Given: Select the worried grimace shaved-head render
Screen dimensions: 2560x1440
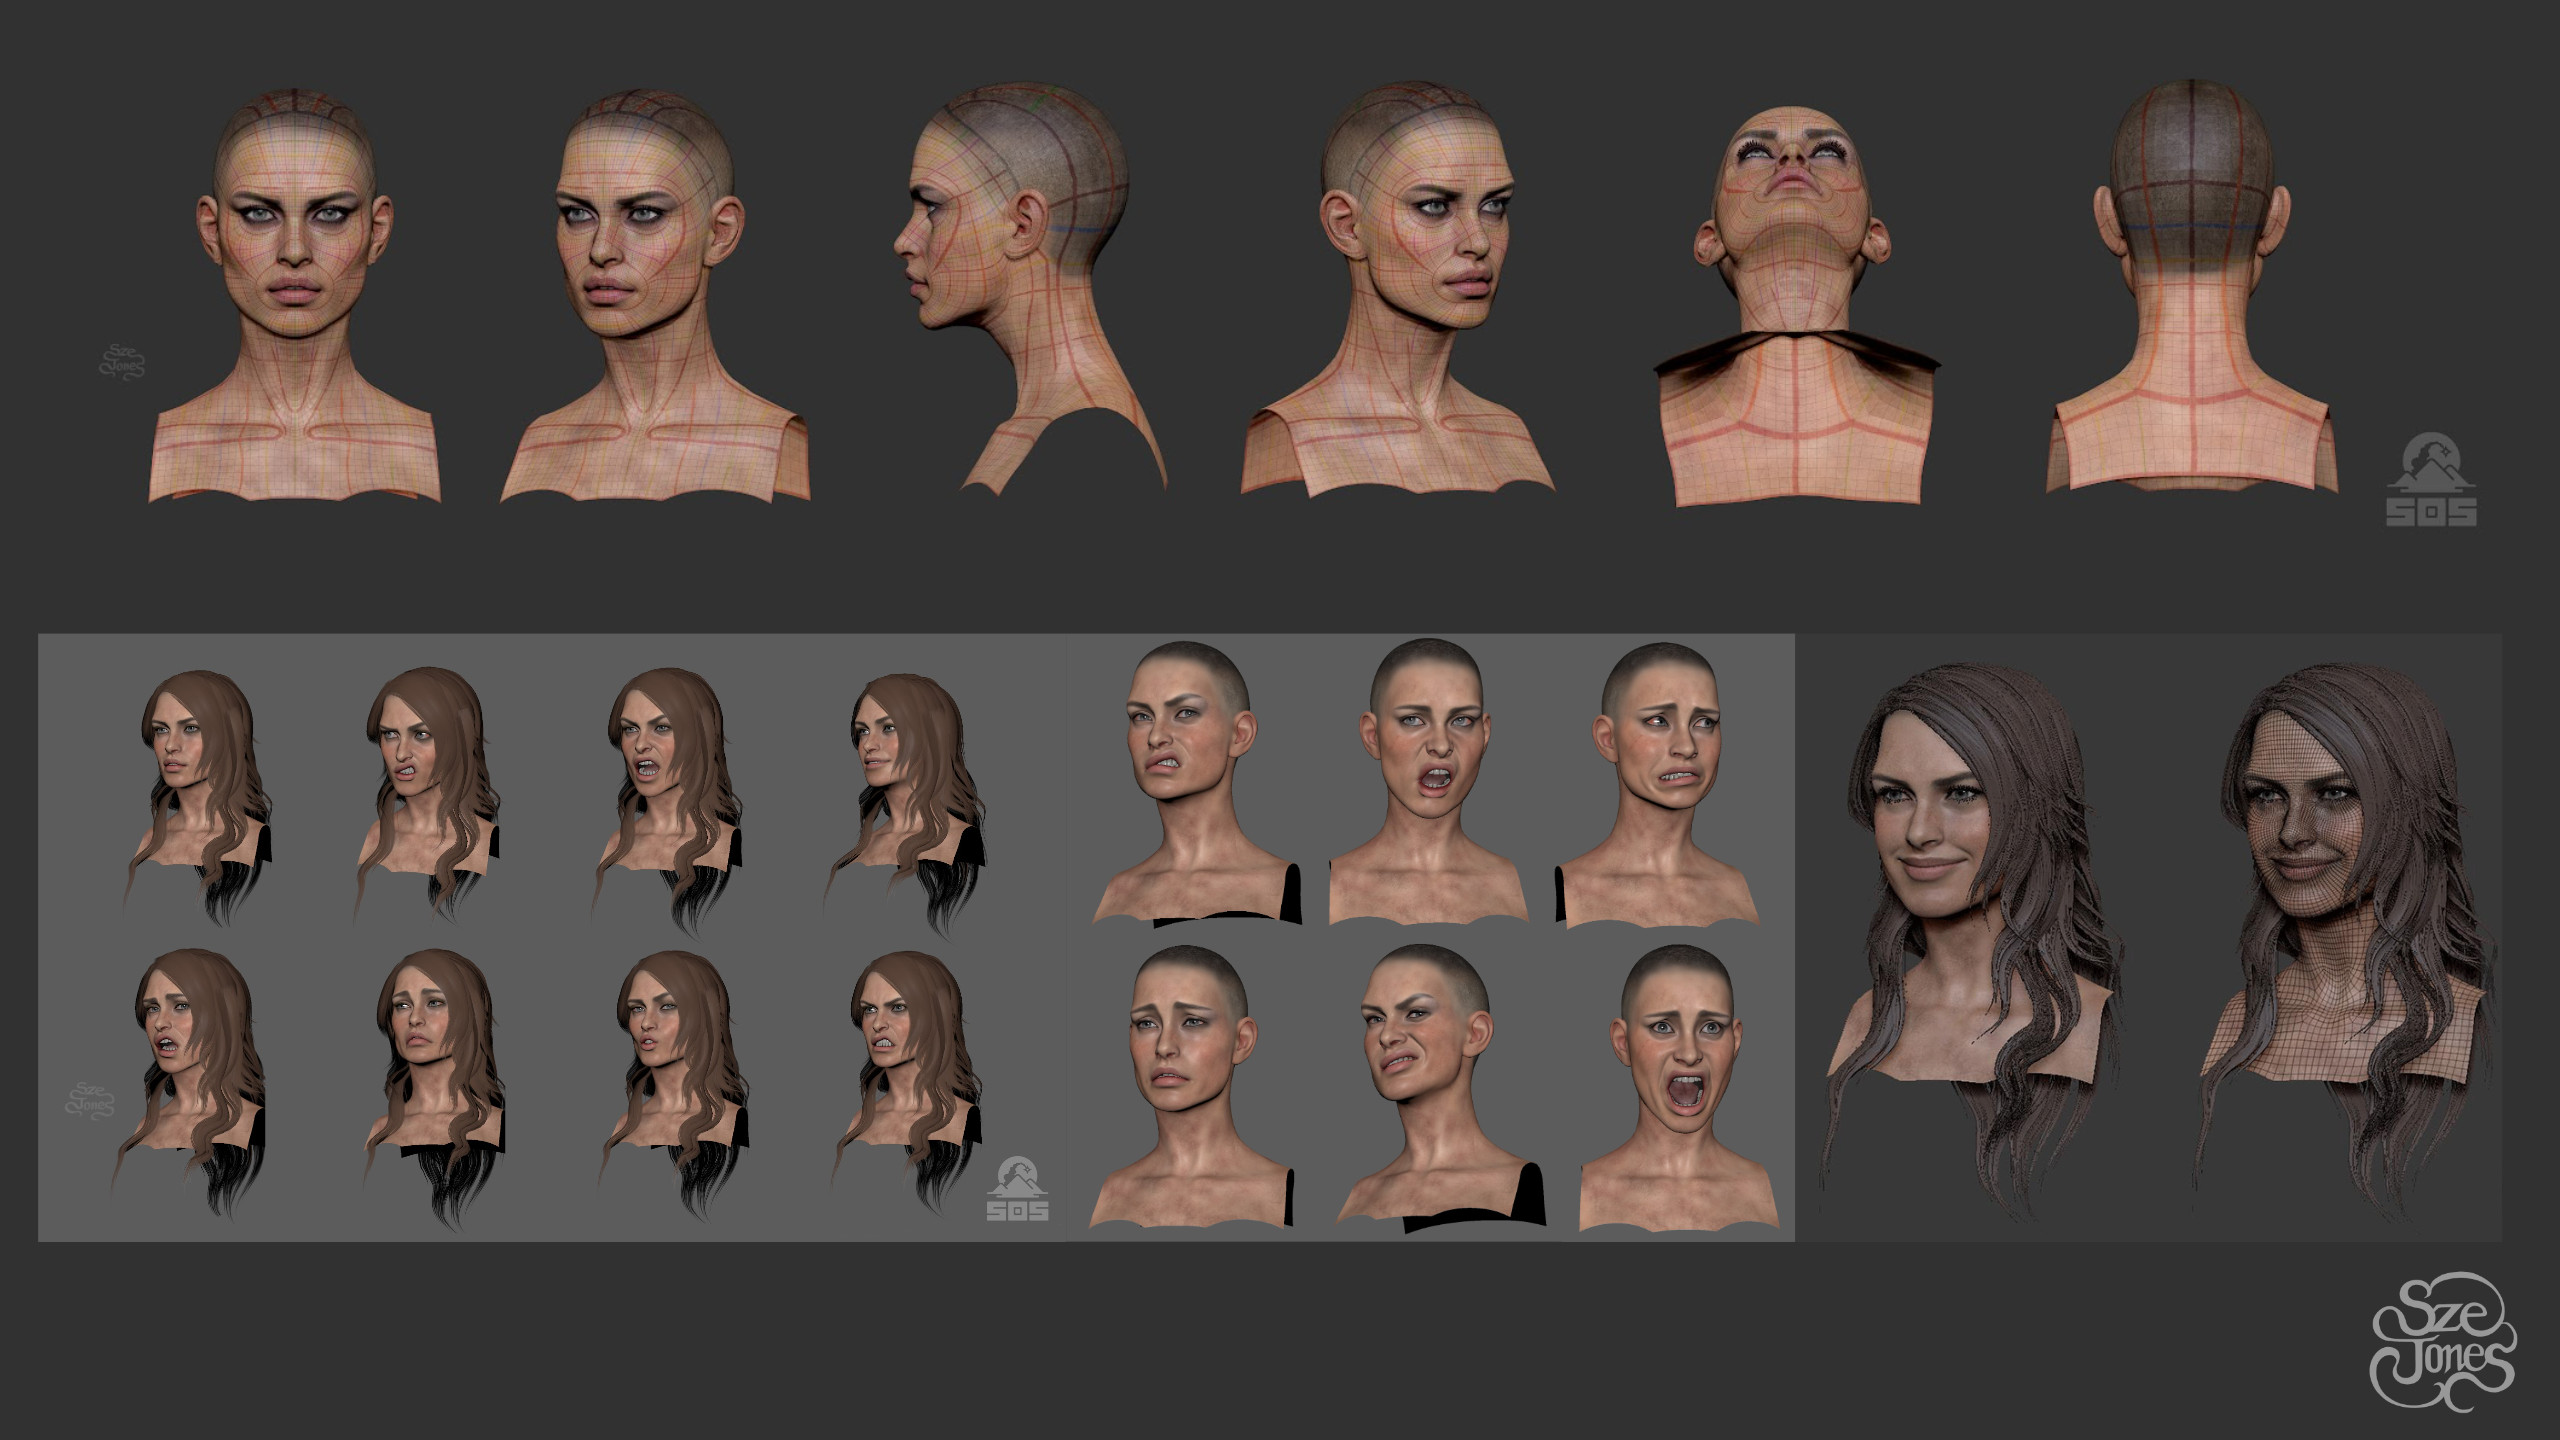Looking at the screenshot, I should click(x=1657, y=784).
